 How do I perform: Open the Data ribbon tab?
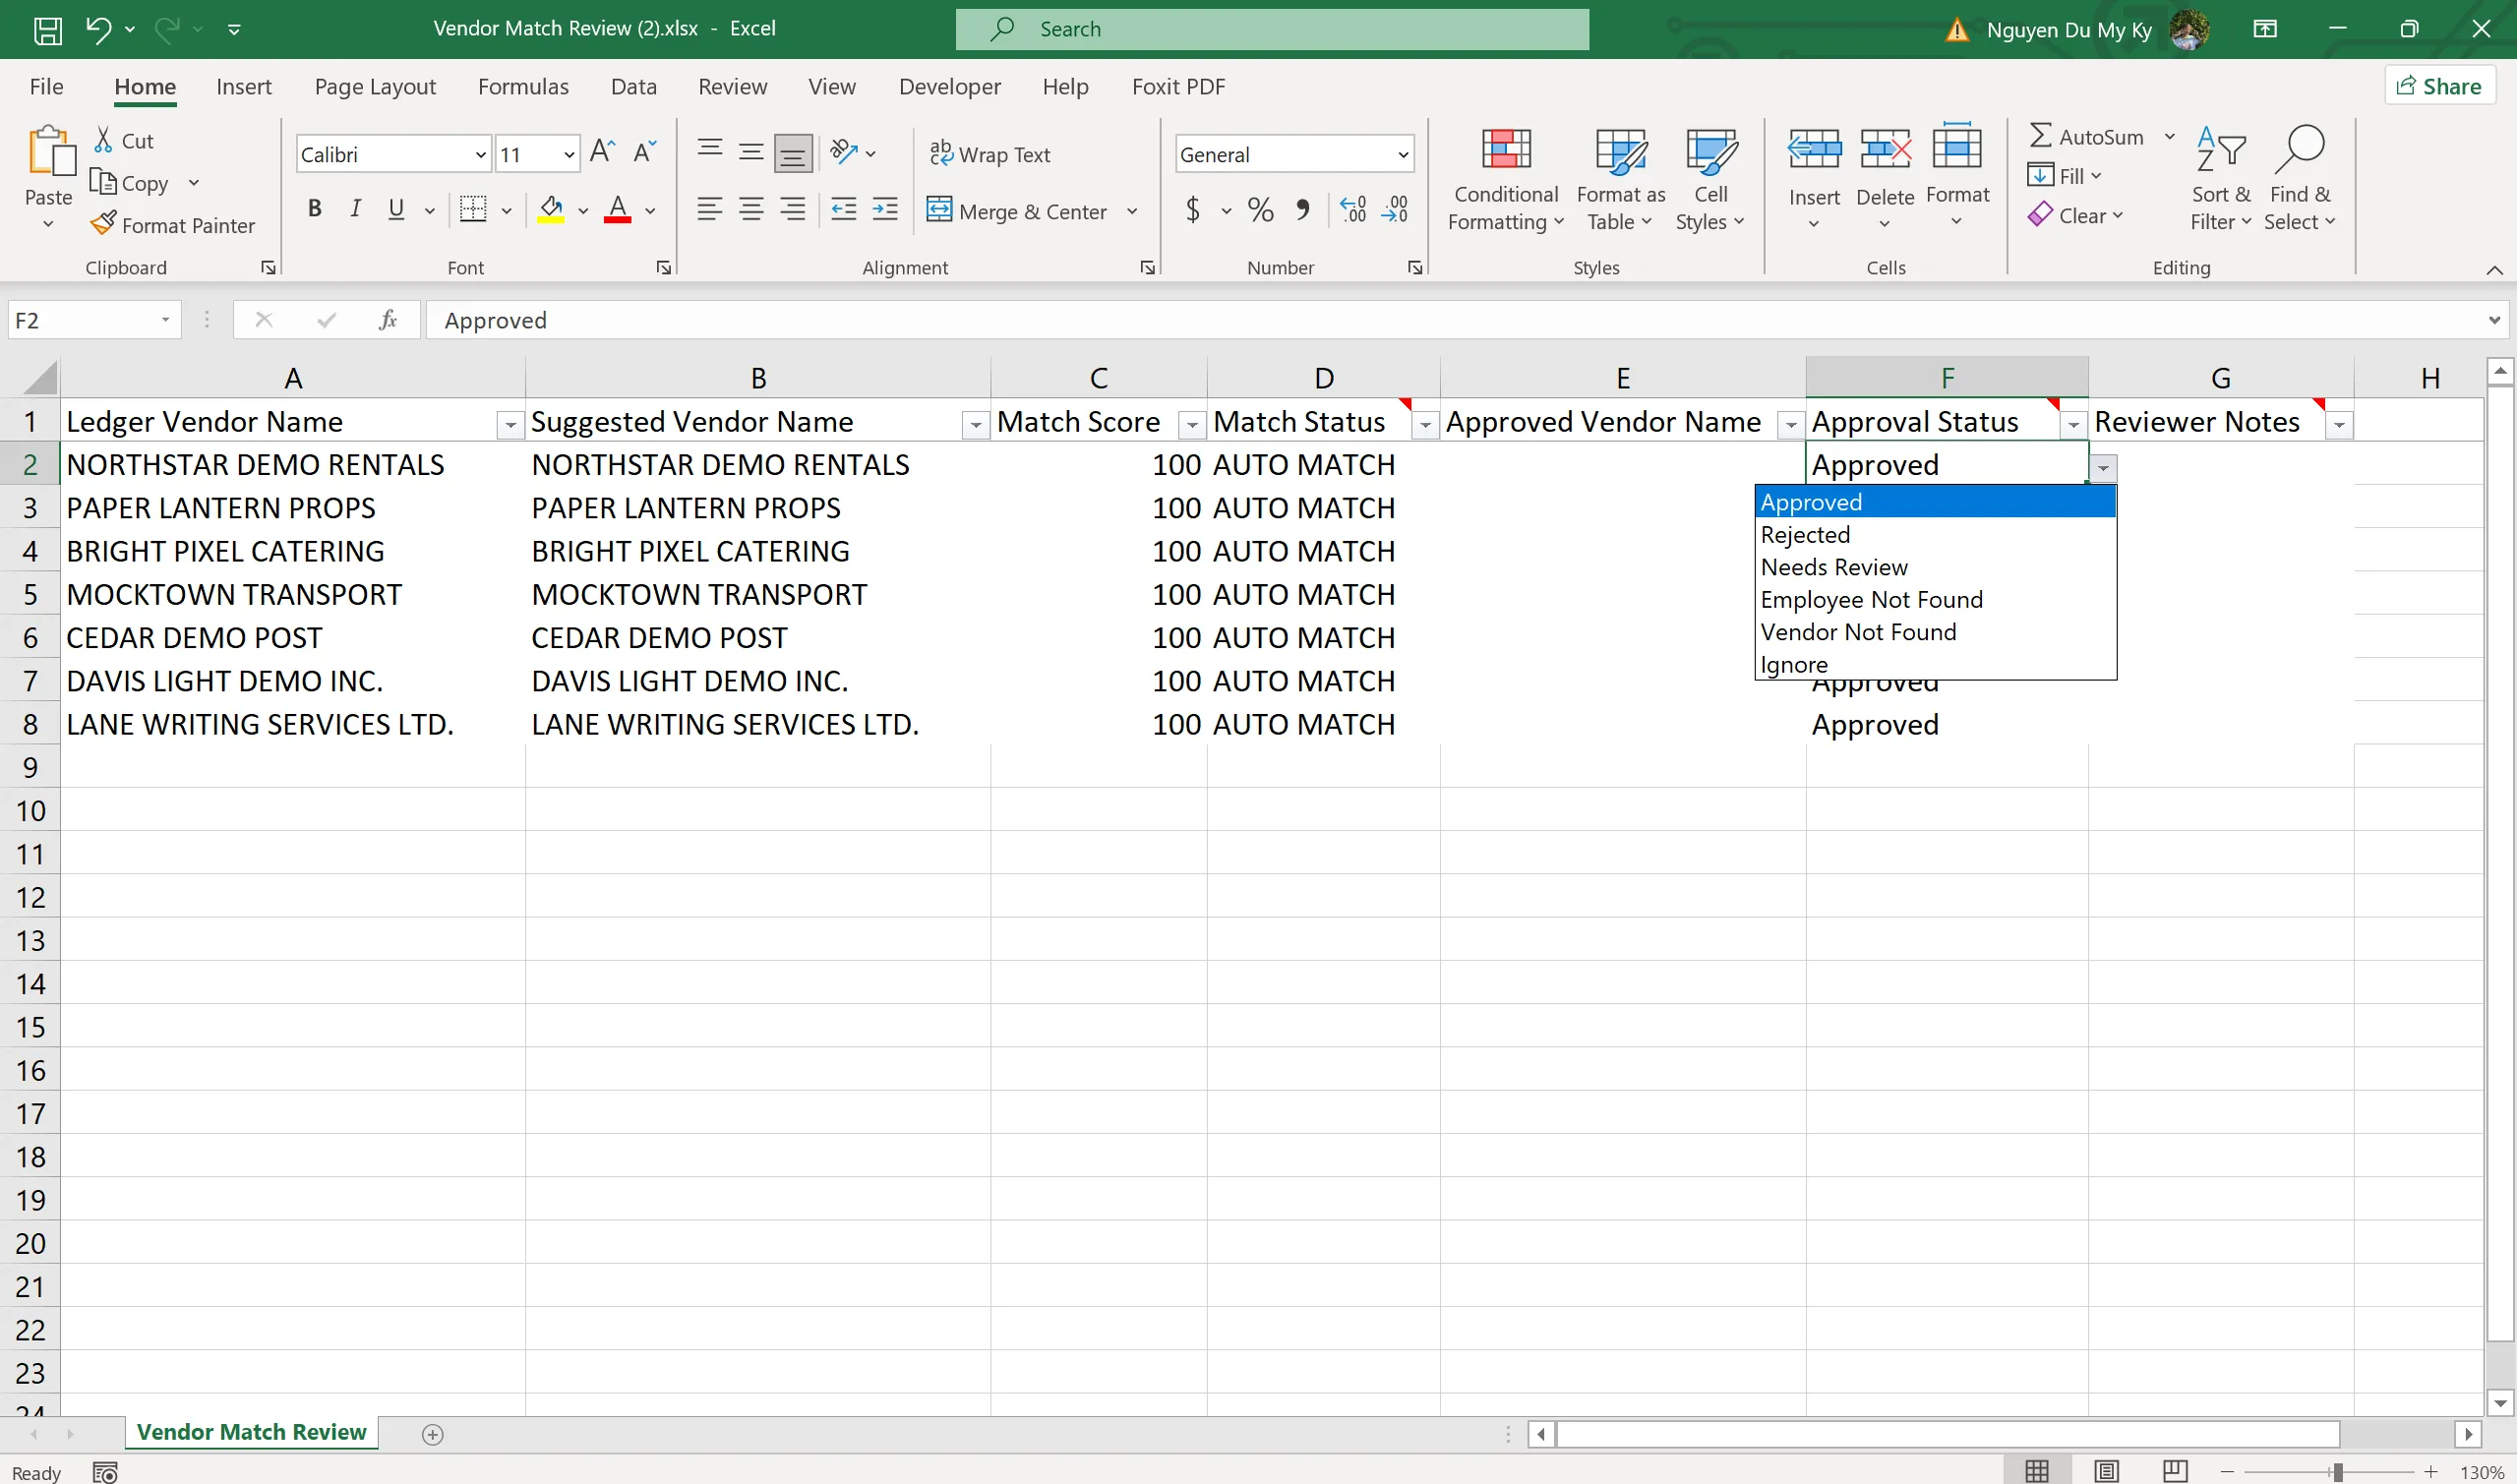click(x=633, y=87)
